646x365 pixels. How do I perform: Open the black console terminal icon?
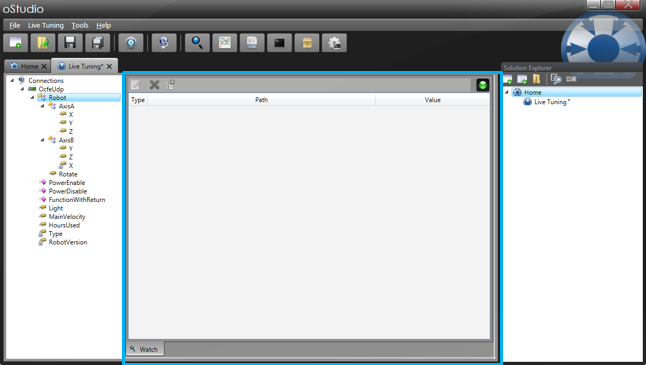pyautogui.click(x=279, y=42)
